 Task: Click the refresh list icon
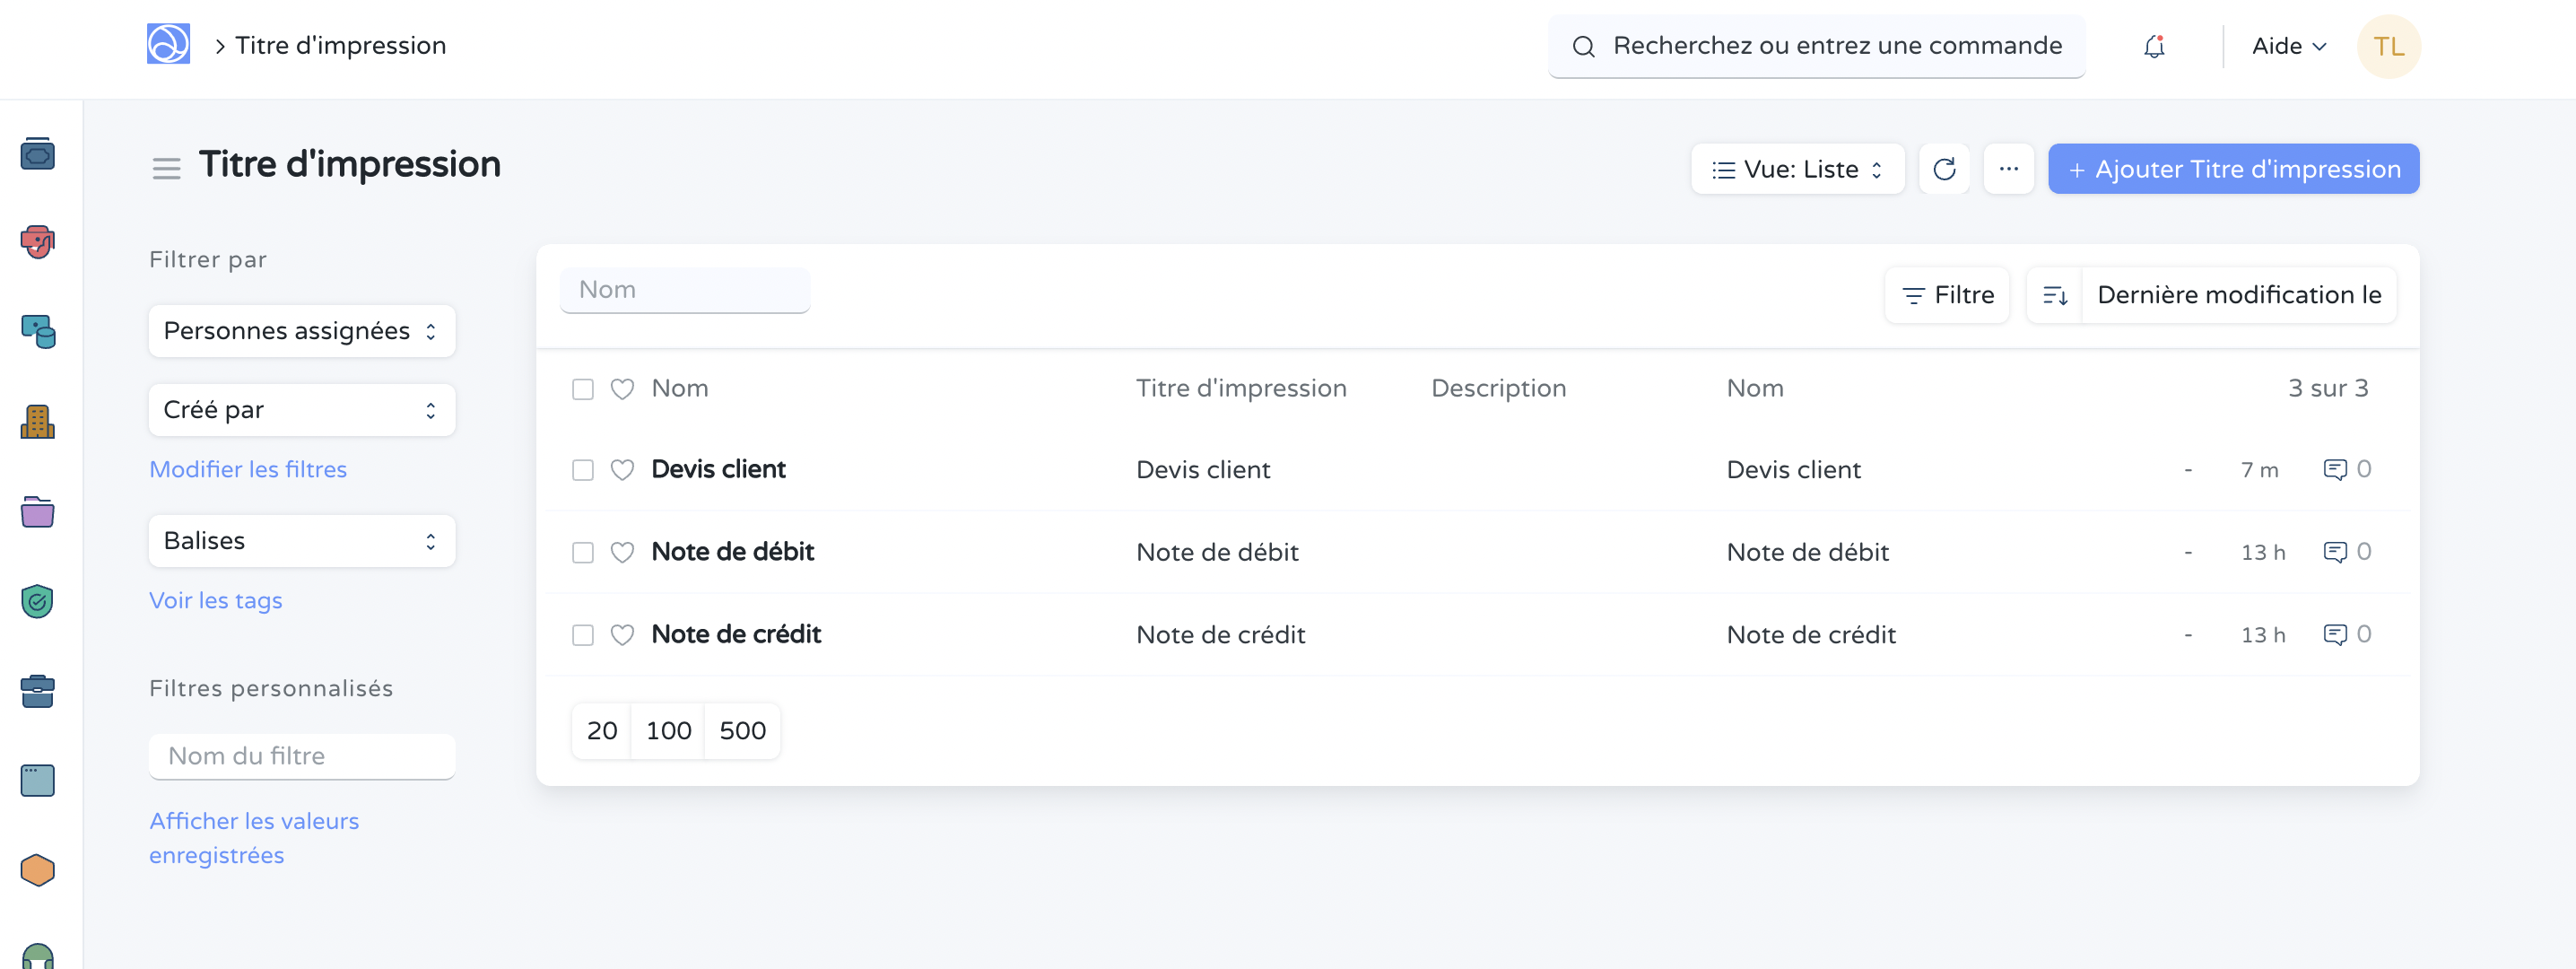pos(1943,169)
